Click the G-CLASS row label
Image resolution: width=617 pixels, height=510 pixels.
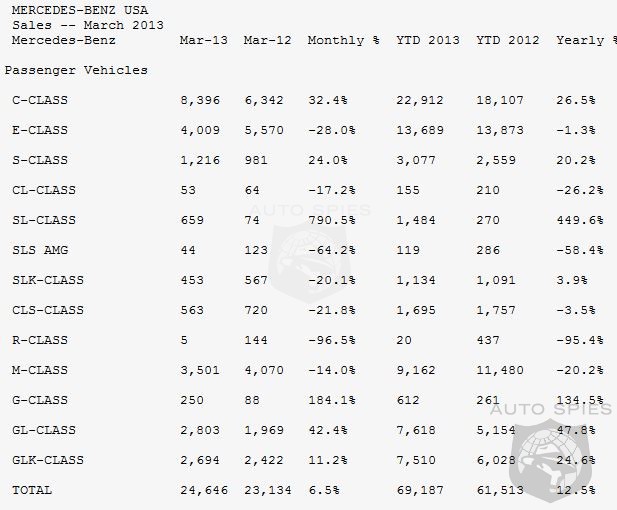40,400
